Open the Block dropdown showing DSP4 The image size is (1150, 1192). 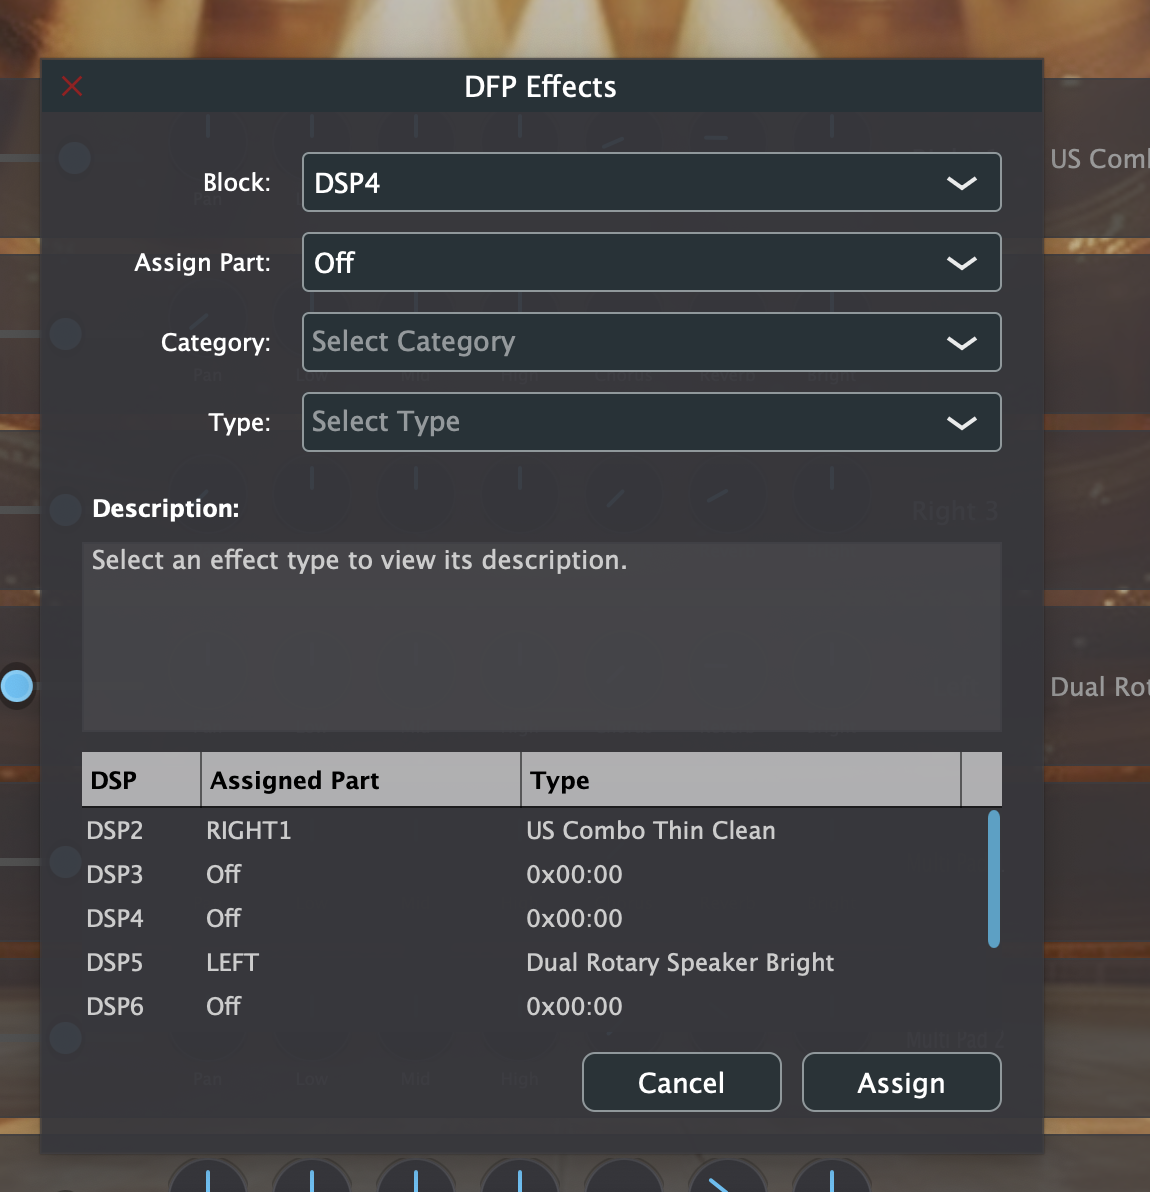tap(651, 182)
